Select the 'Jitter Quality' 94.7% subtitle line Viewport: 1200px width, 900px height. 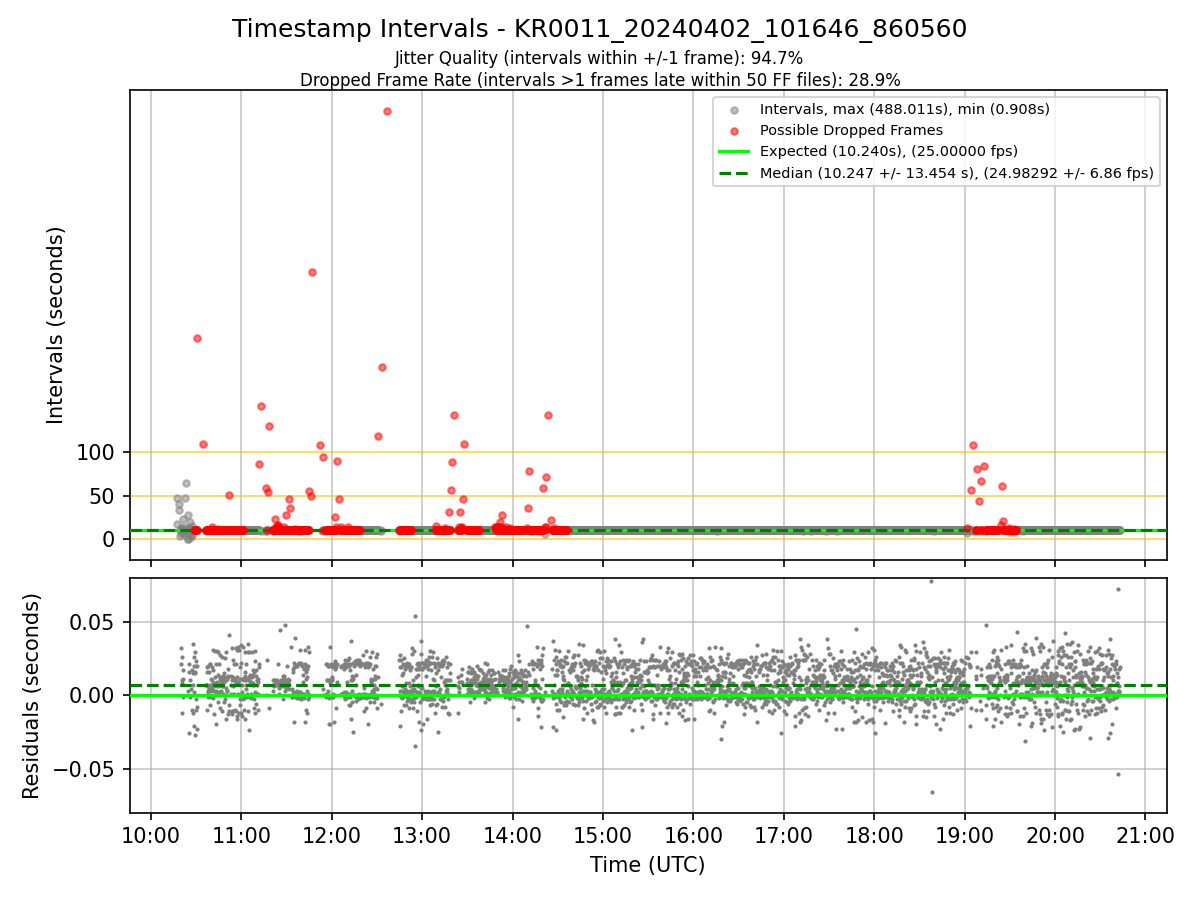[599, 58]
